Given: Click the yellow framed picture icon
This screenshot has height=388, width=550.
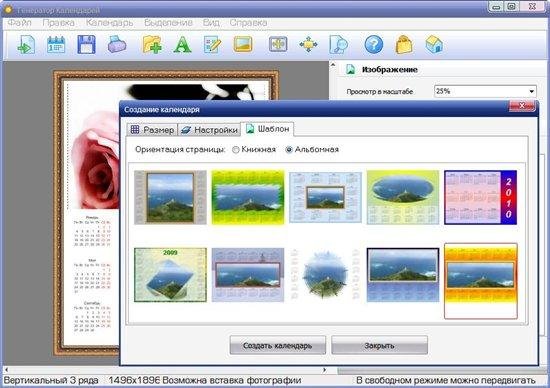Looking at the screenshot, I should (243, 44).
